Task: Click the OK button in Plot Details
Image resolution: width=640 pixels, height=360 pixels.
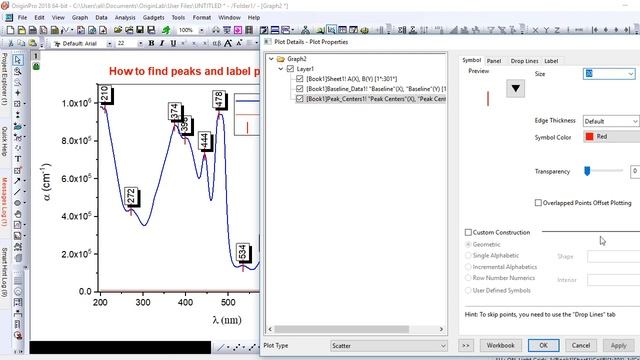Action: point(543,345)
